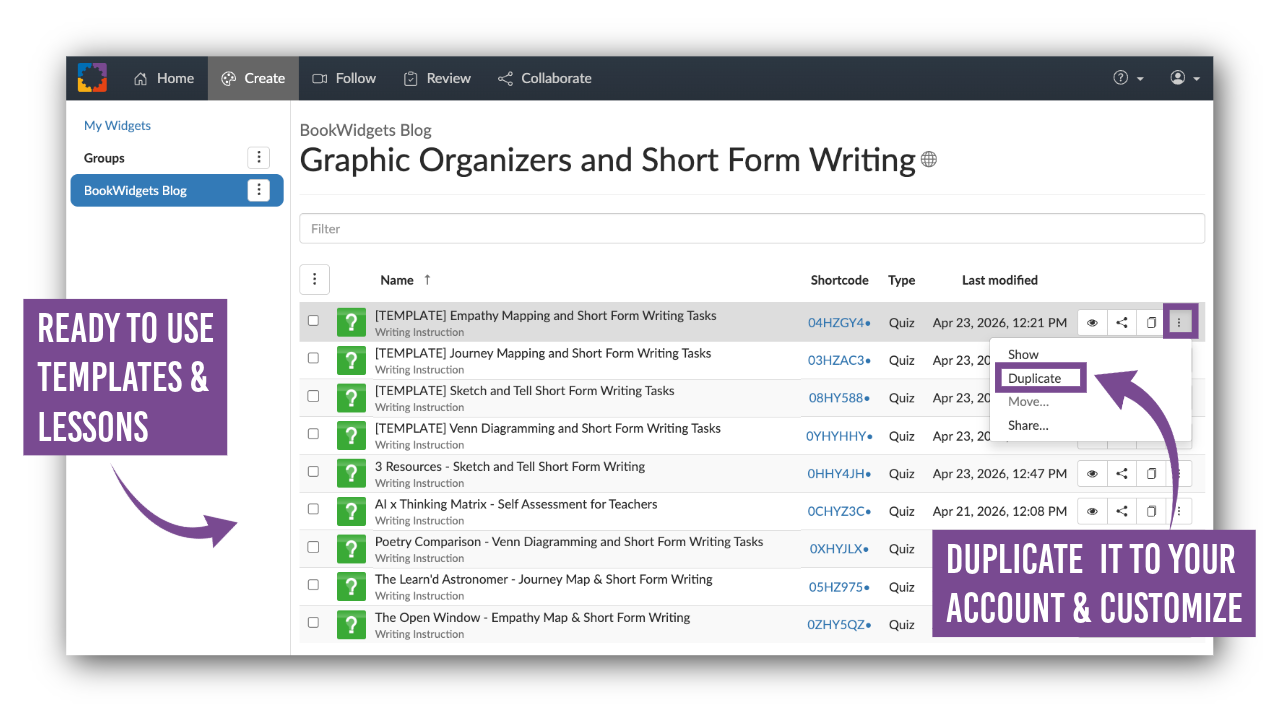Check the AI x Thinking Matrix checkbox
The image size is (1280, 720).
[313, 509]
